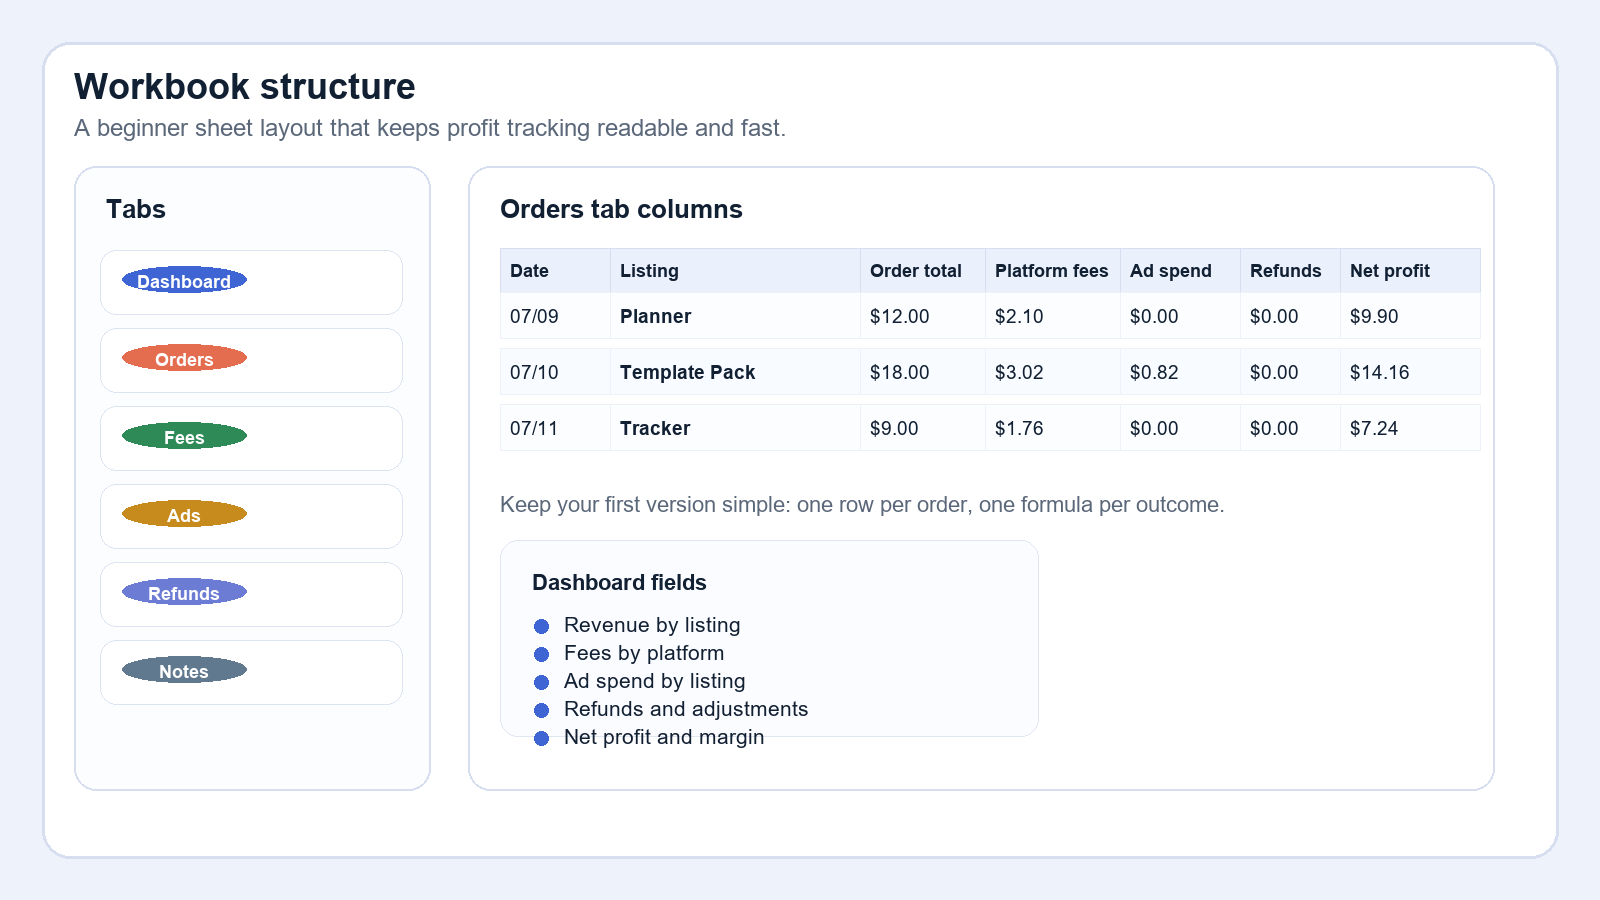
Task: Select the $14.16 net profit cell
Action: (1410, 372)
